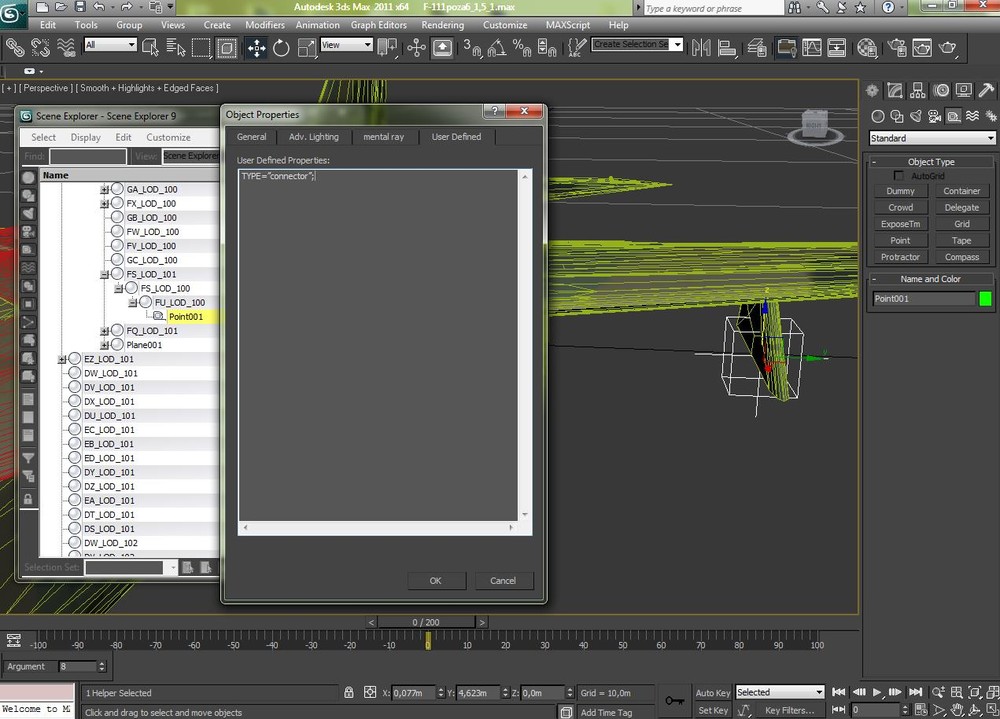Toggle the Auto Key button
The image size is (1000, 719).
coord(713,692)
